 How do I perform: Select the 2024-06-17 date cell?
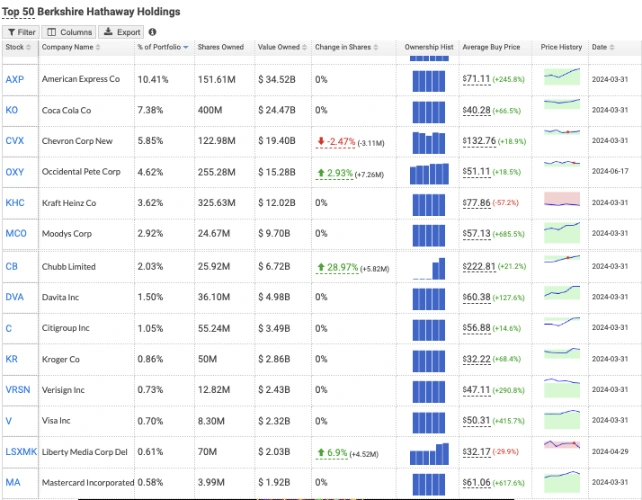610,171
